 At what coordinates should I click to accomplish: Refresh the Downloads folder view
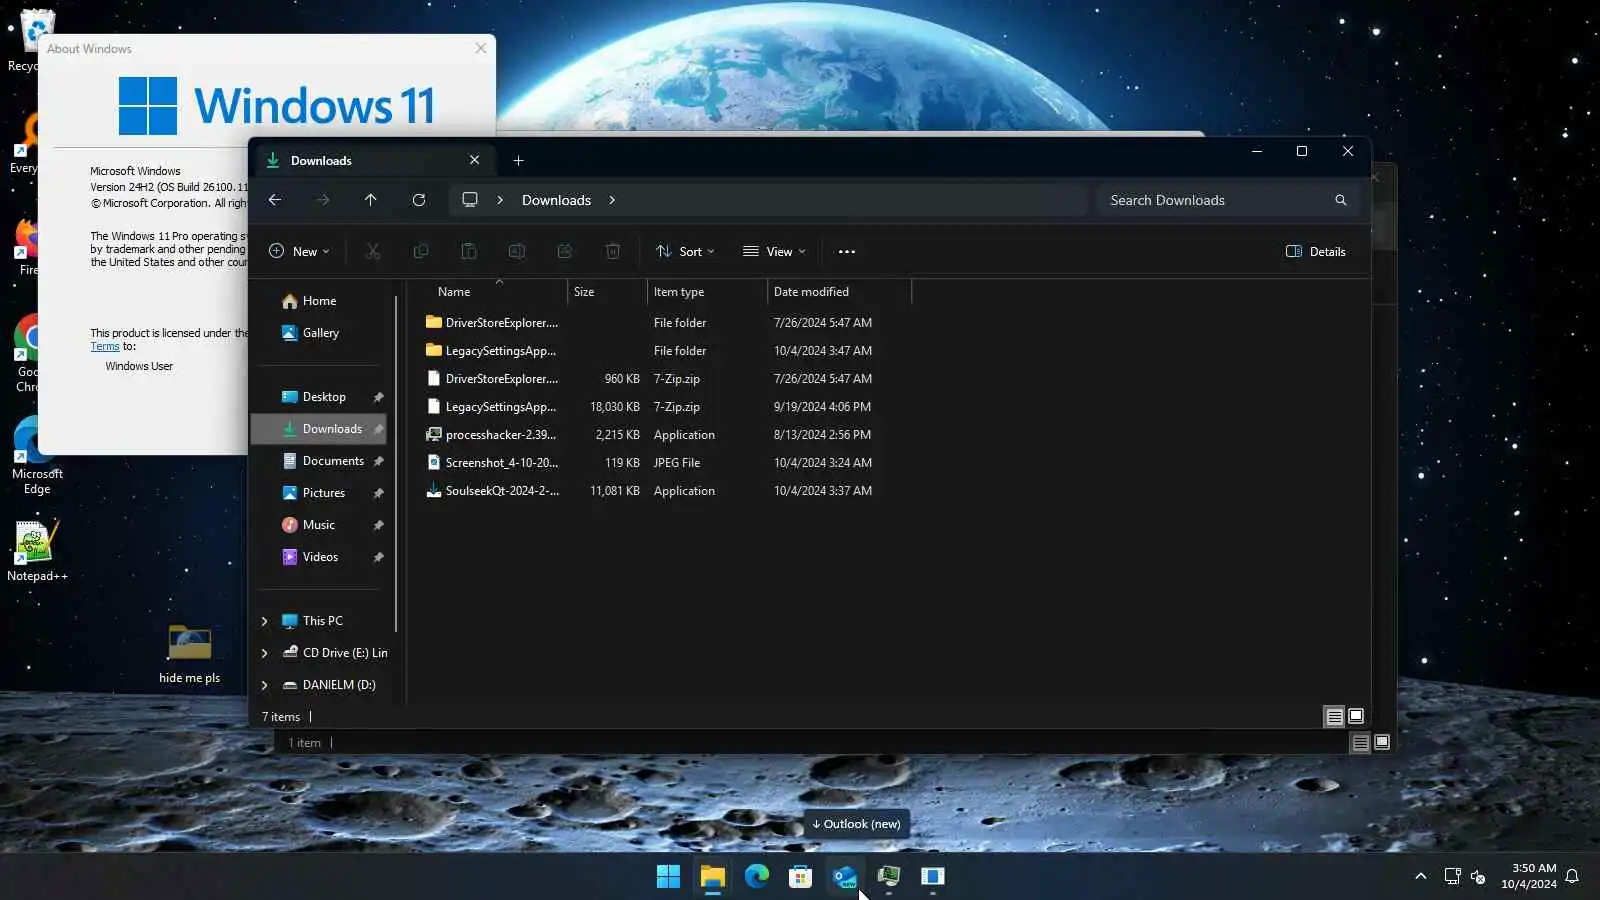(419, 200)
